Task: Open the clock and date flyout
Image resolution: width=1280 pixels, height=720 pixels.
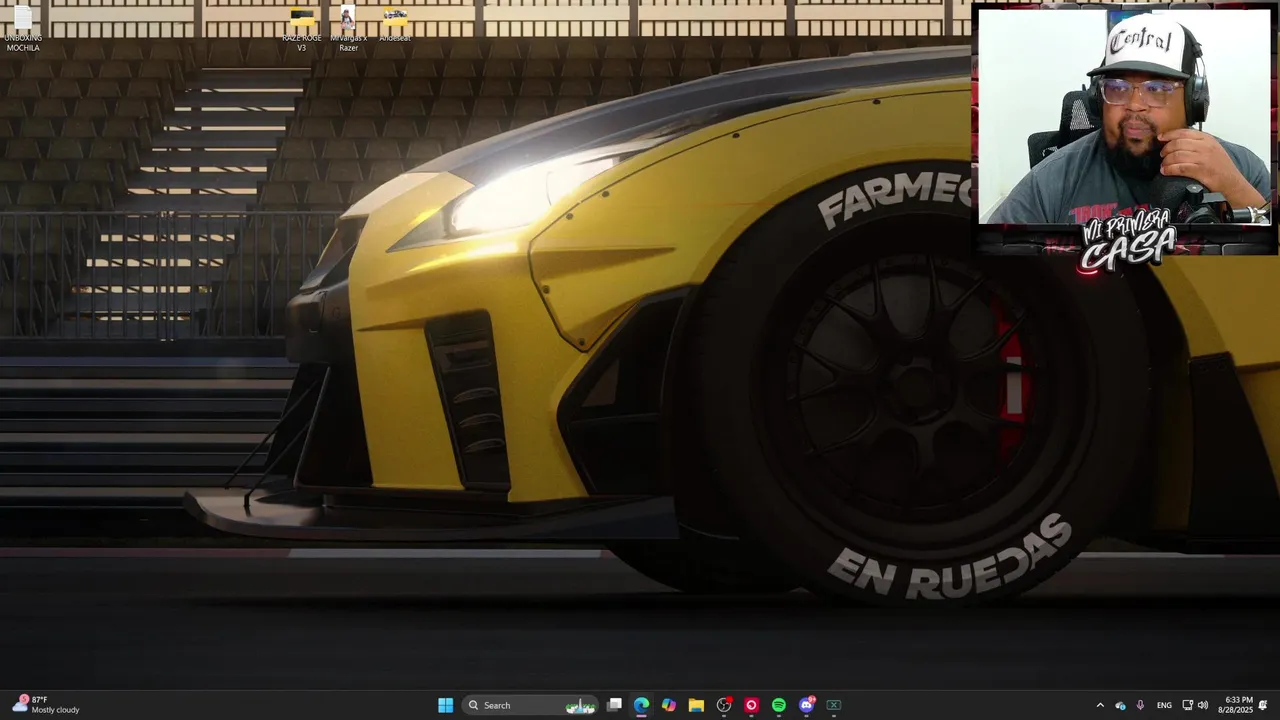Action: (1238, 705)
